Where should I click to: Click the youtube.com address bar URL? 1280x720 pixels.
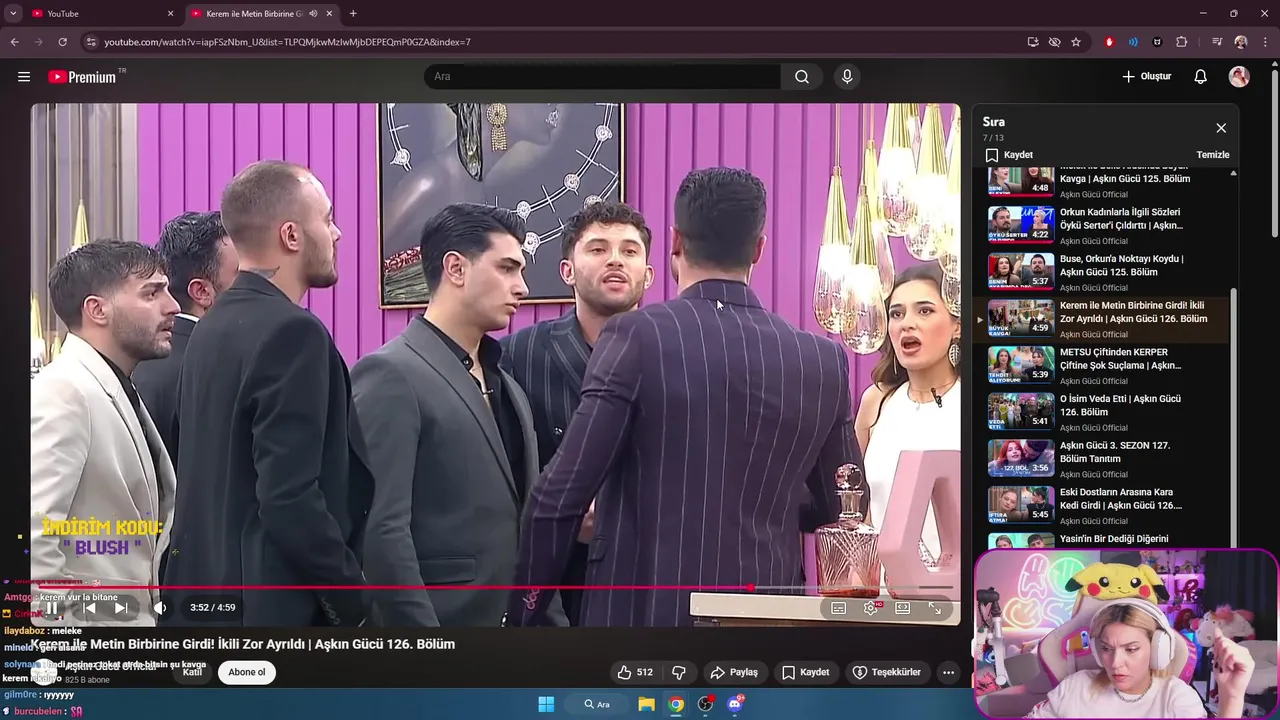coord(288,42)
